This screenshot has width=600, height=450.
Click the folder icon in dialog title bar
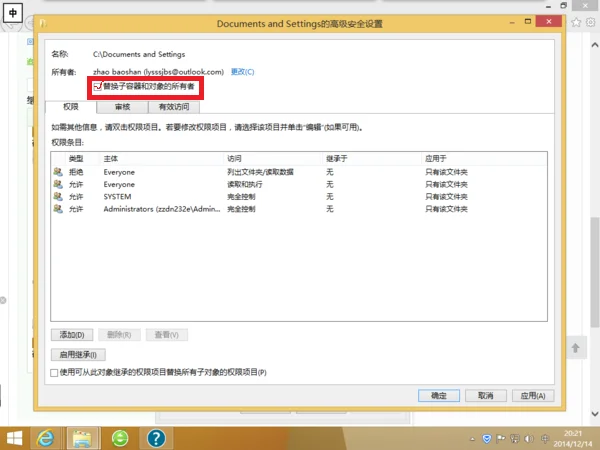[43, 24]
